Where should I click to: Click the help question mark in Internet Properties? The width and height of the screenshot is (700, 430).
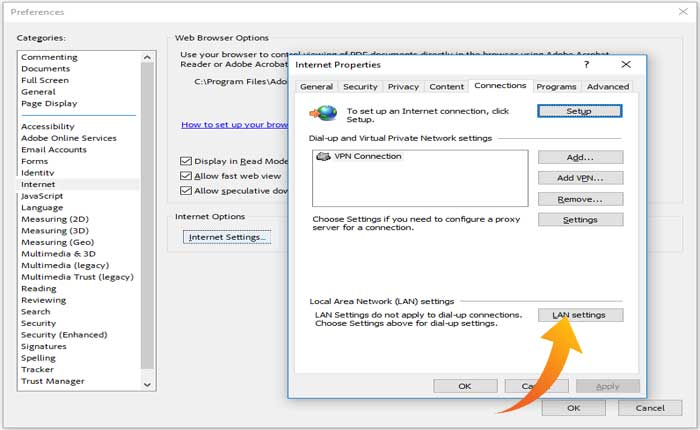(x=586, y=65)
